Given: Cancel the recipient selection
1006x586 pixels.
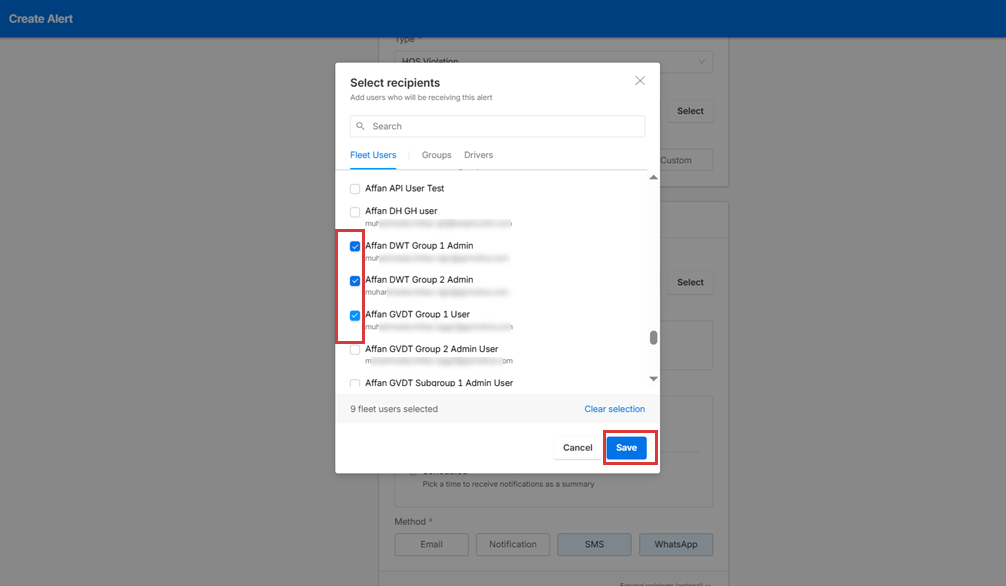Looking at the screenshot, I should point(577,448).
